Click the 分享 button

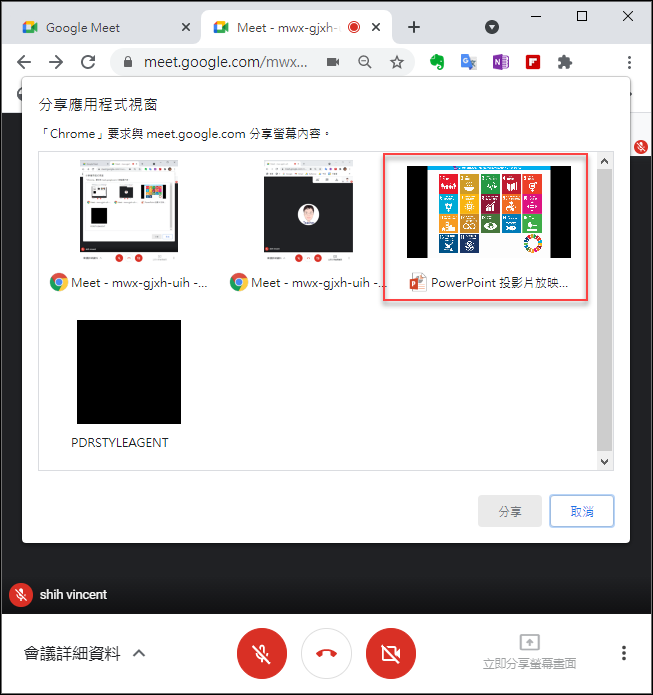click(510, 511)
